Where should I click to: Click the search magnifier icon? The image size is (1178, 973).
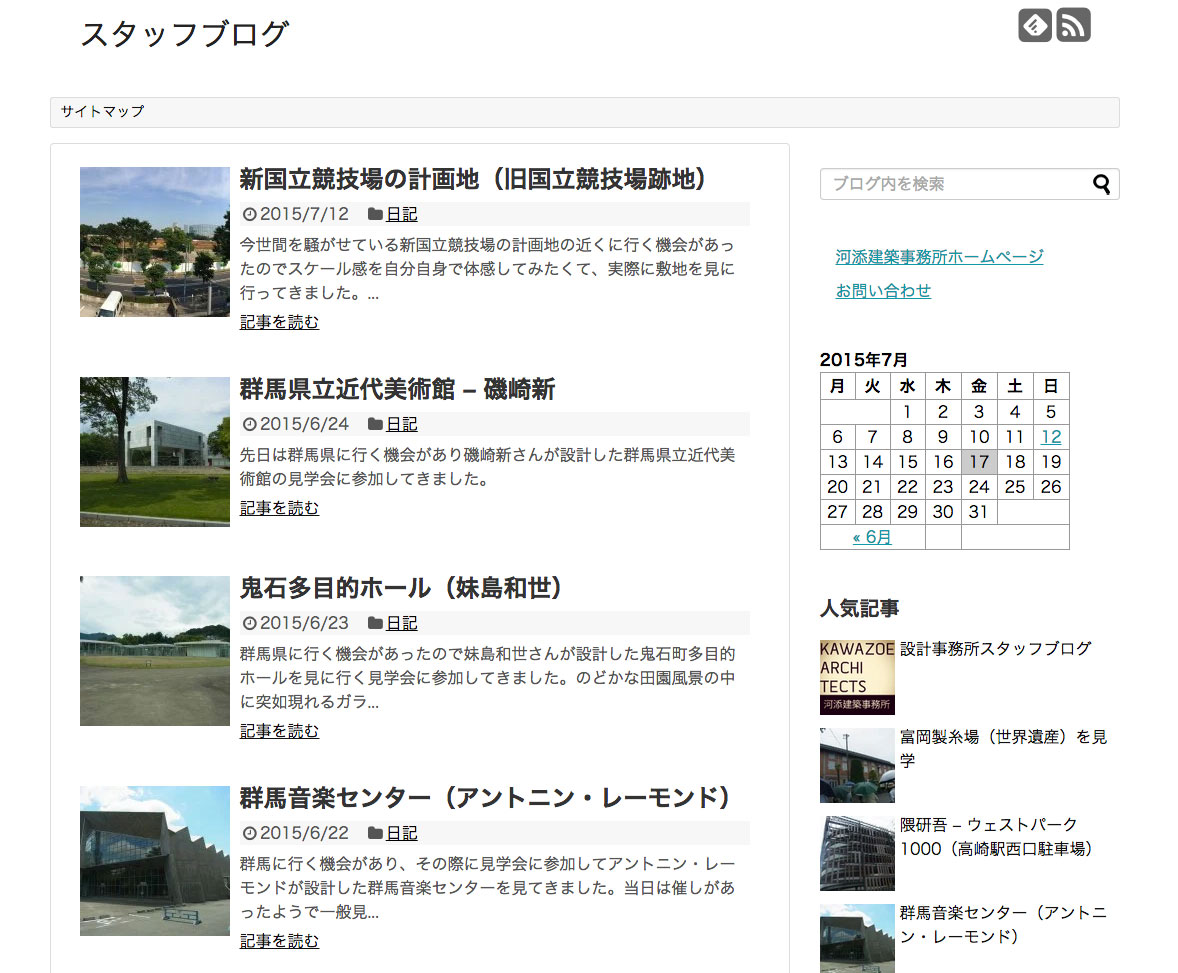(x=1101, y=184)
